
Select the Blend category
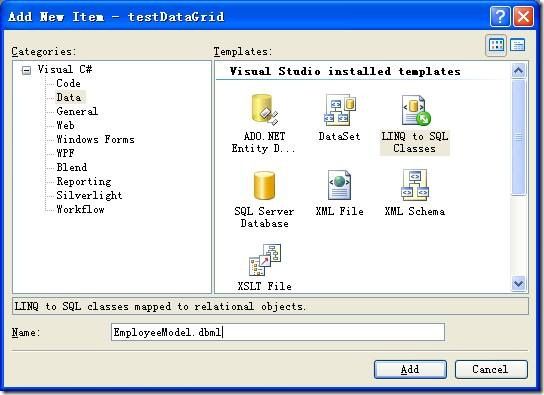coord(71,167)
